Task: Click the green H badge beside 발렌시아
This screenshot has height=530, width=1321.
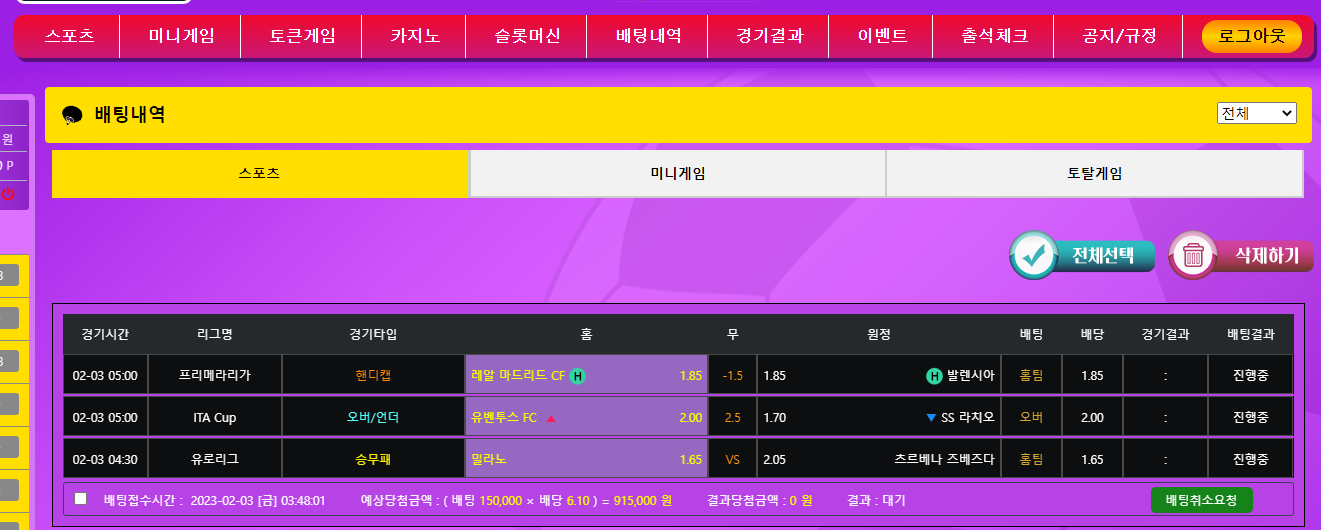Action: coord(934,376)
